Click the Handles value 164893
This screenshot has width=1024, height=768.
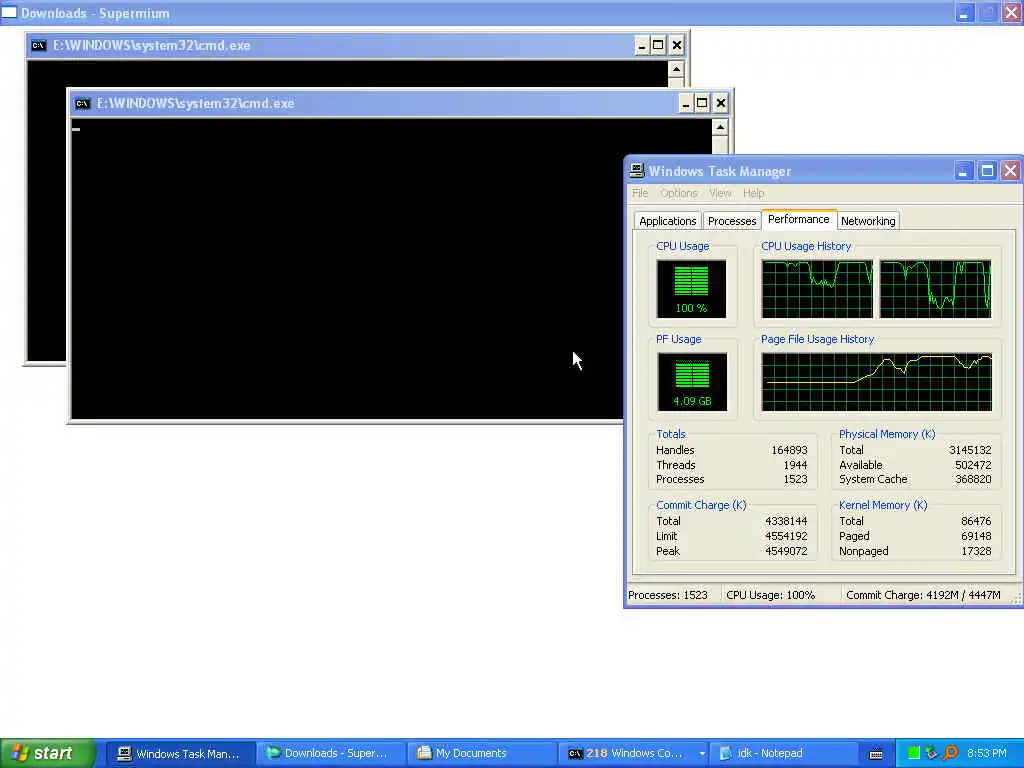(x=789, y=450)
